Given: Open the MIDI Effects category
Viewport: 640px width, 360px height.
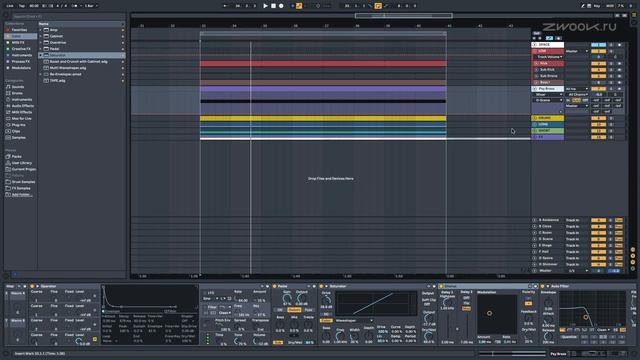Looking at the screenshot, I should [21, 112].
